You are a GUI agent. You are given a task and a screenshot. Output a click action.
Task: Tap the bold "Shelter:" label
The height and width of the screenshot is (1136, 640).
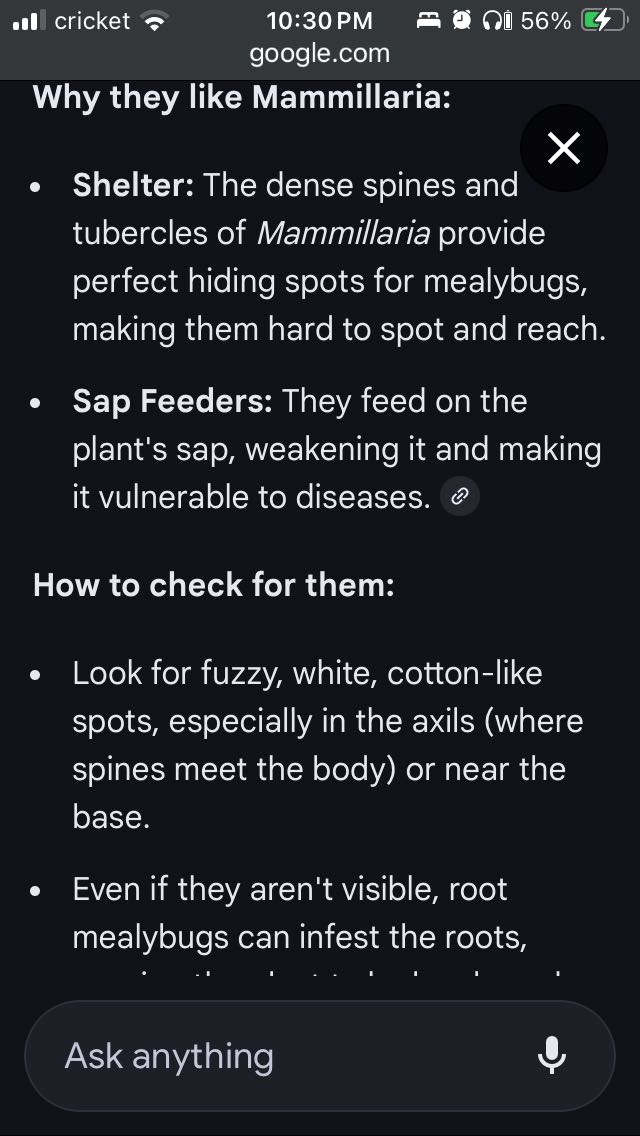click(133, 185)
